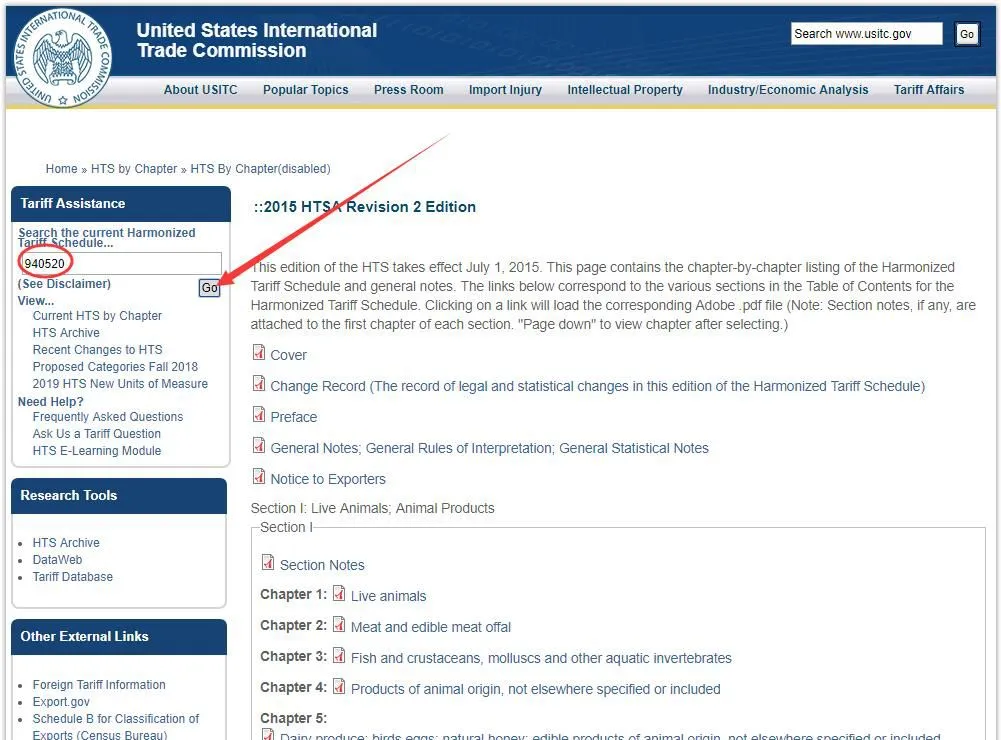
Task: Open the Press Room menu
Action: coord(409,90)
